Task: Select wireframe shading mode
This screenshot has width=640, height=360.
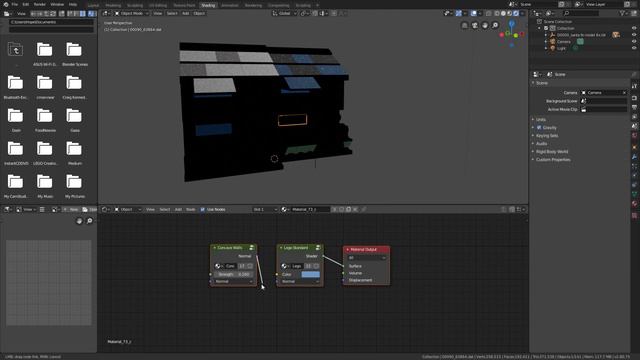Action: (x=497, y=13)
